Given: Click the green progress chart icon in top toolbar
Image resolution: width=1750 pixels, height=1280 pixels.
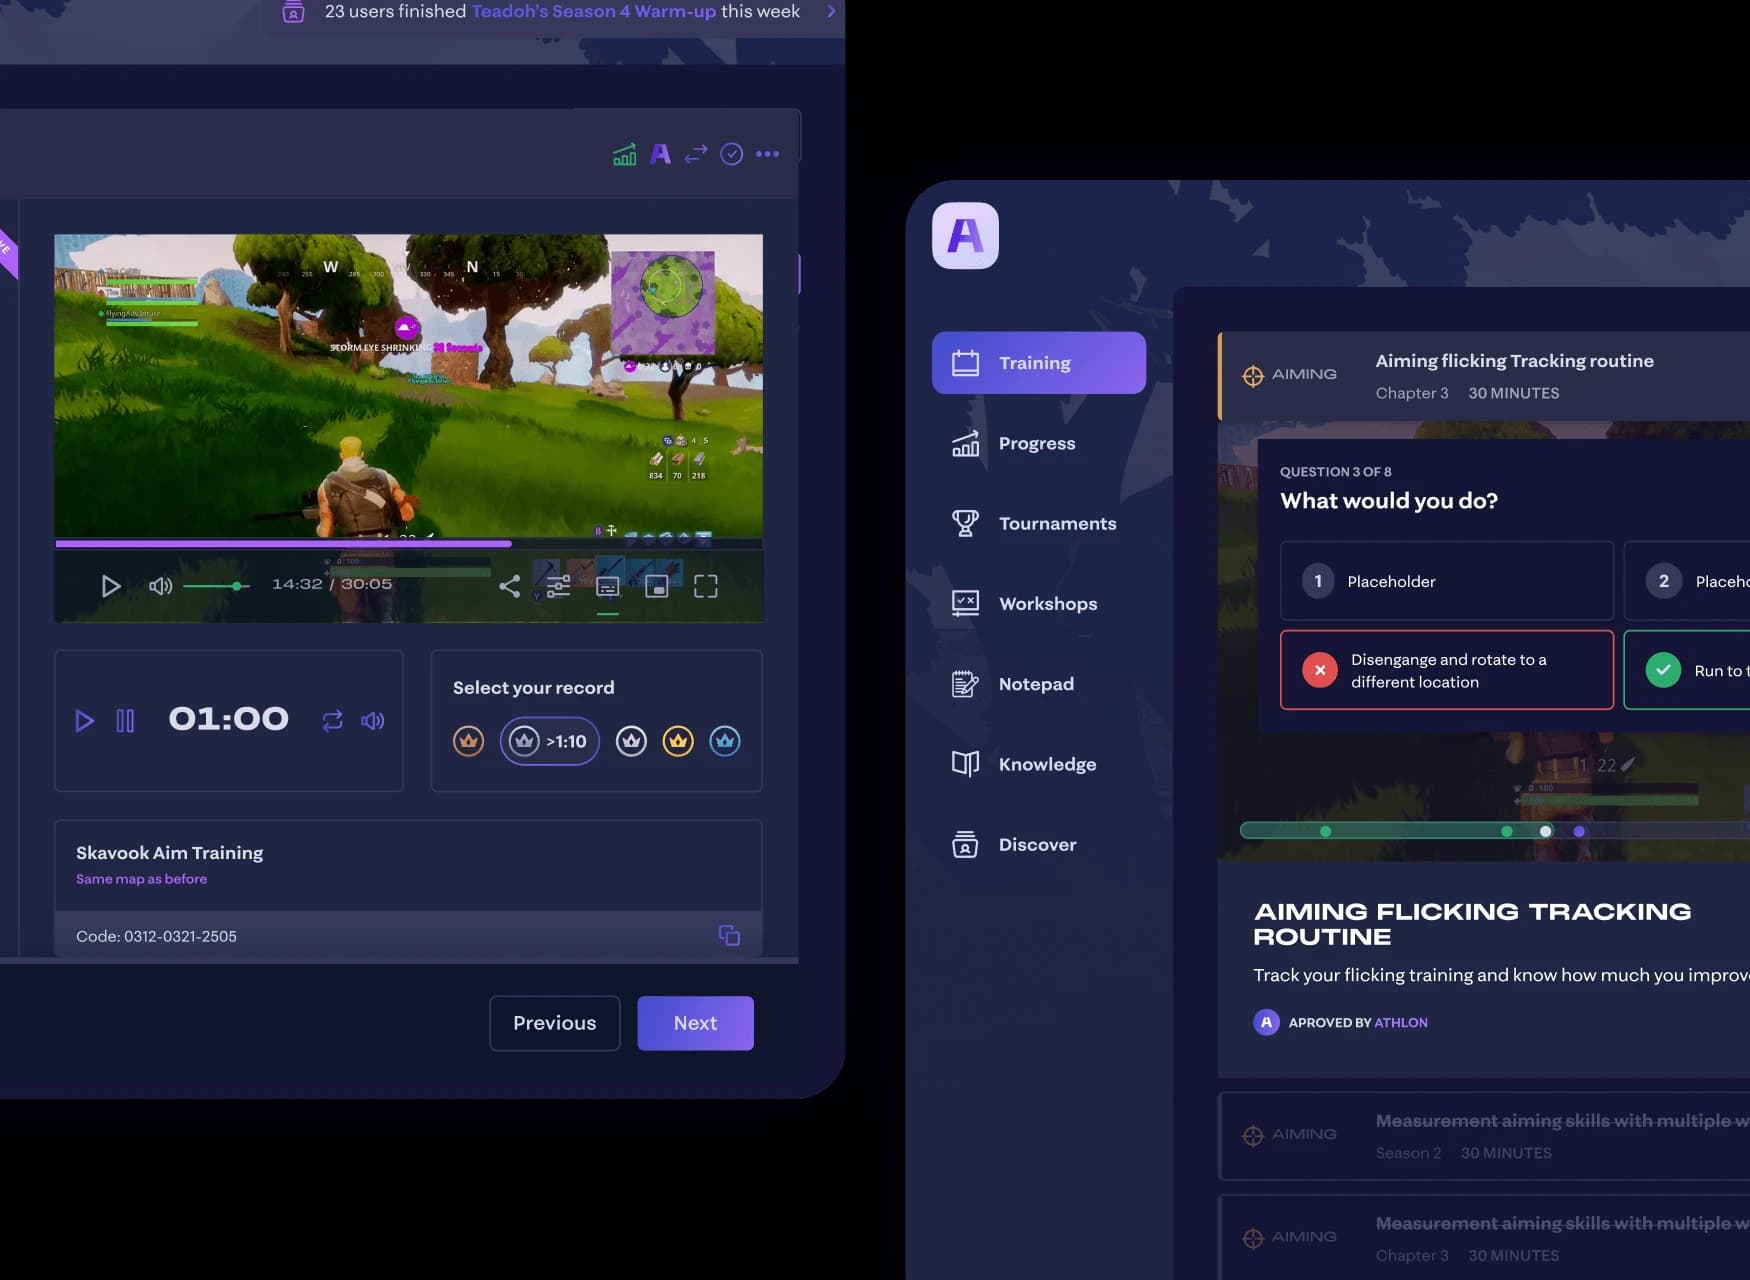Looking at the screenshot, I should pyautogui.click(x=624, y=154).
